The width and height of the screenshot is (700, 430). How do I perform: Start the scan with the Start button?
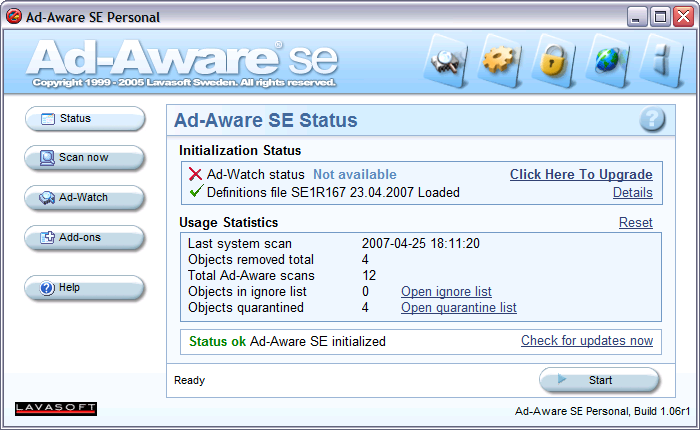pyautogui.click(x=599, y=380)
